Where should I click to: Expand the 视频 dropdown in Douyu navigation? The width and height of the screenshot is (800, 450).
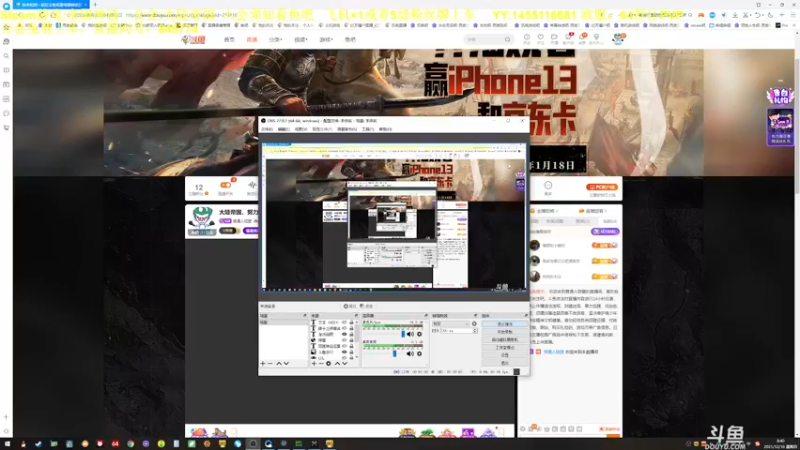[301, 39]
